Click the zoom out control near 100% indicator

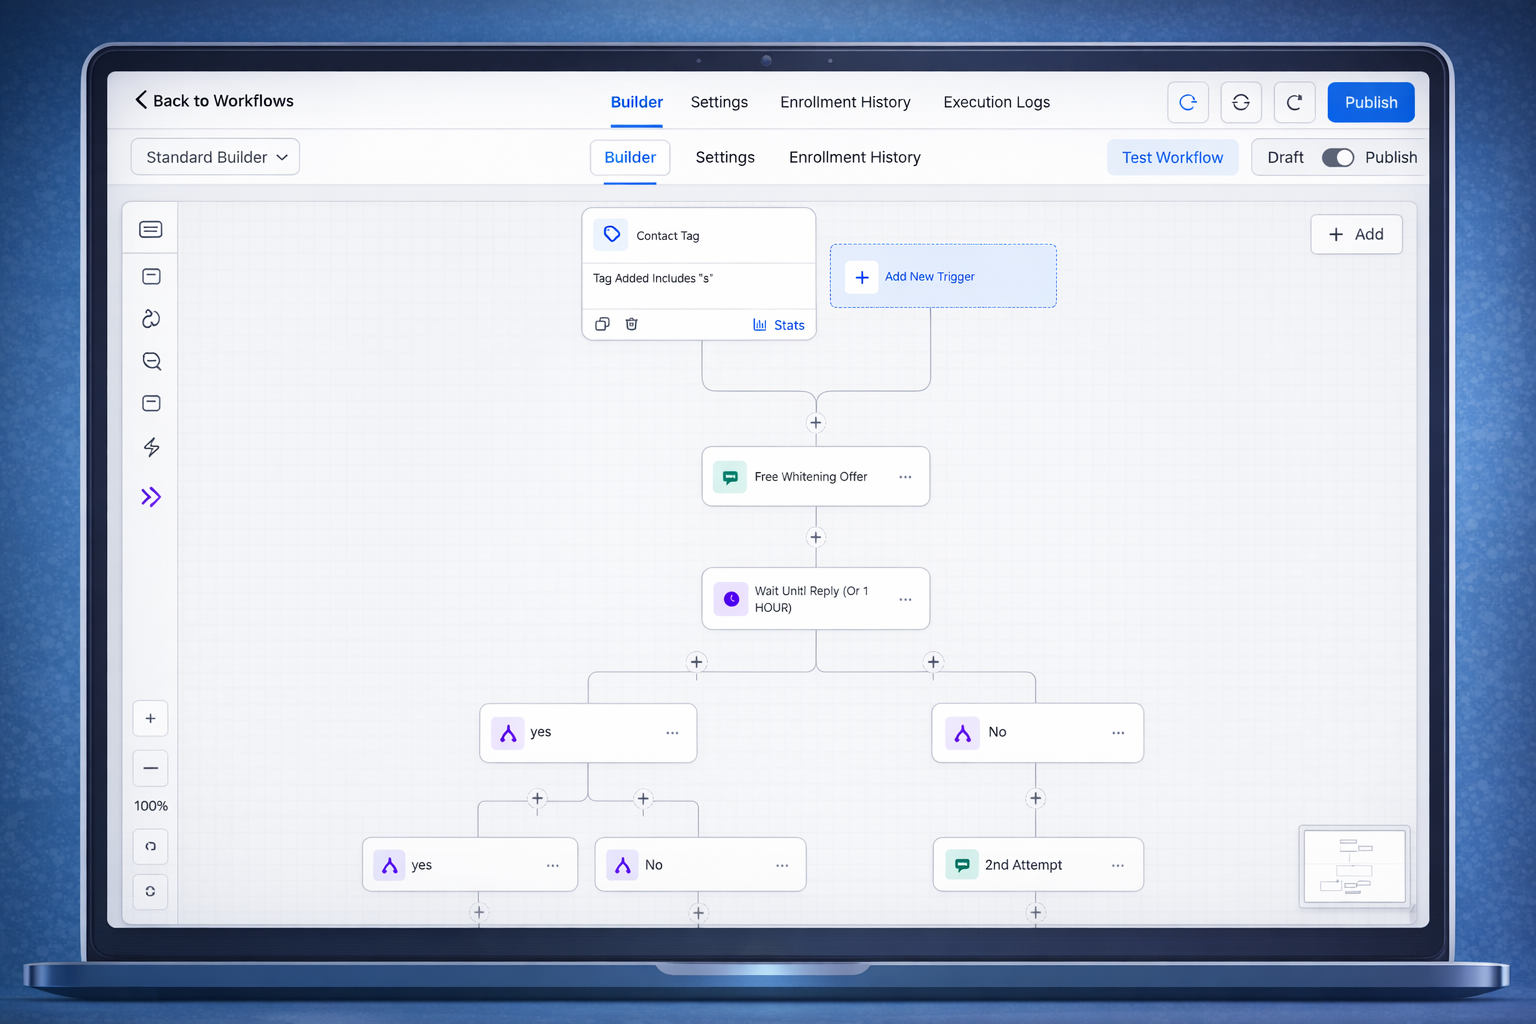(150, 768)
